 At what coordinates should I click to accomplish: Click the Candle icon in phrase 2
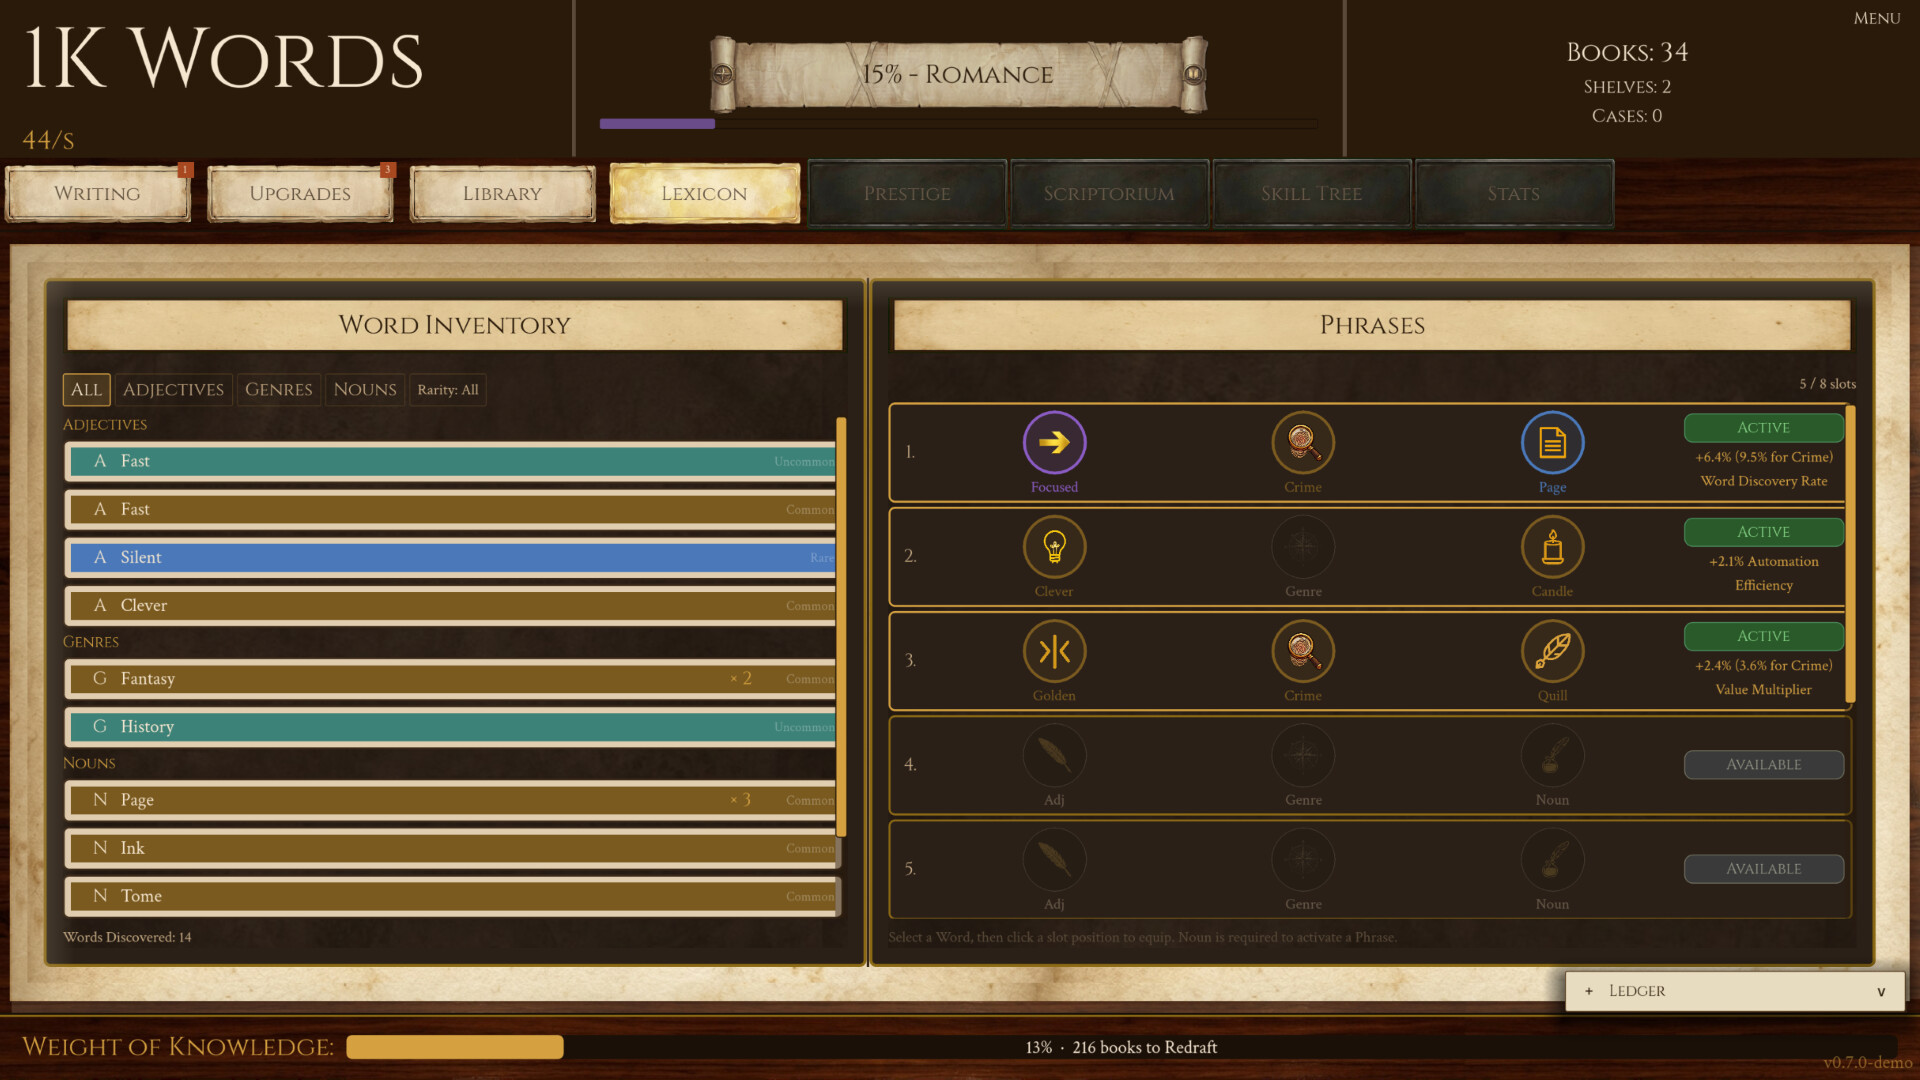[x=1552, y=547]
